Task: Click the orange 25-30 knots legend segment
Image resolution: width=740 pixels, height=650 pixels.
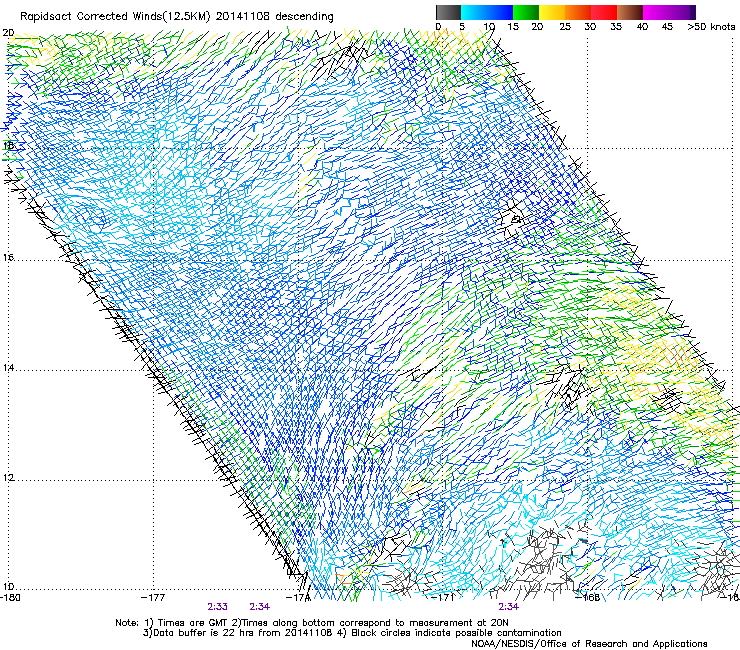Action: [578, 12]
